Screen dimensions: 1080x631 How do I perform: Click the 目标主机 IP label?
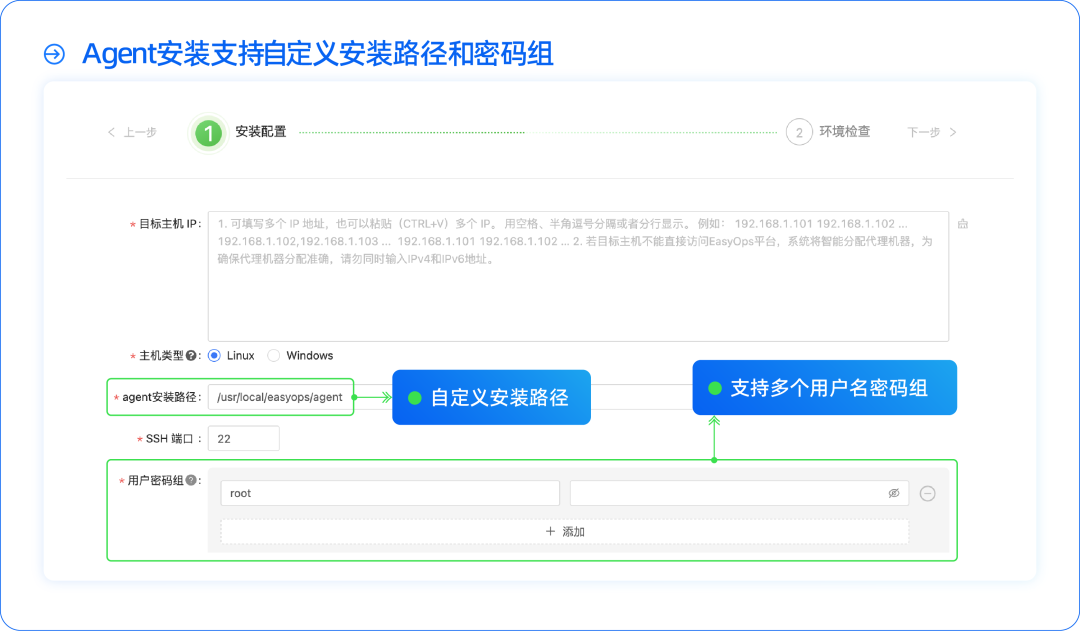(x=169, y=224)
